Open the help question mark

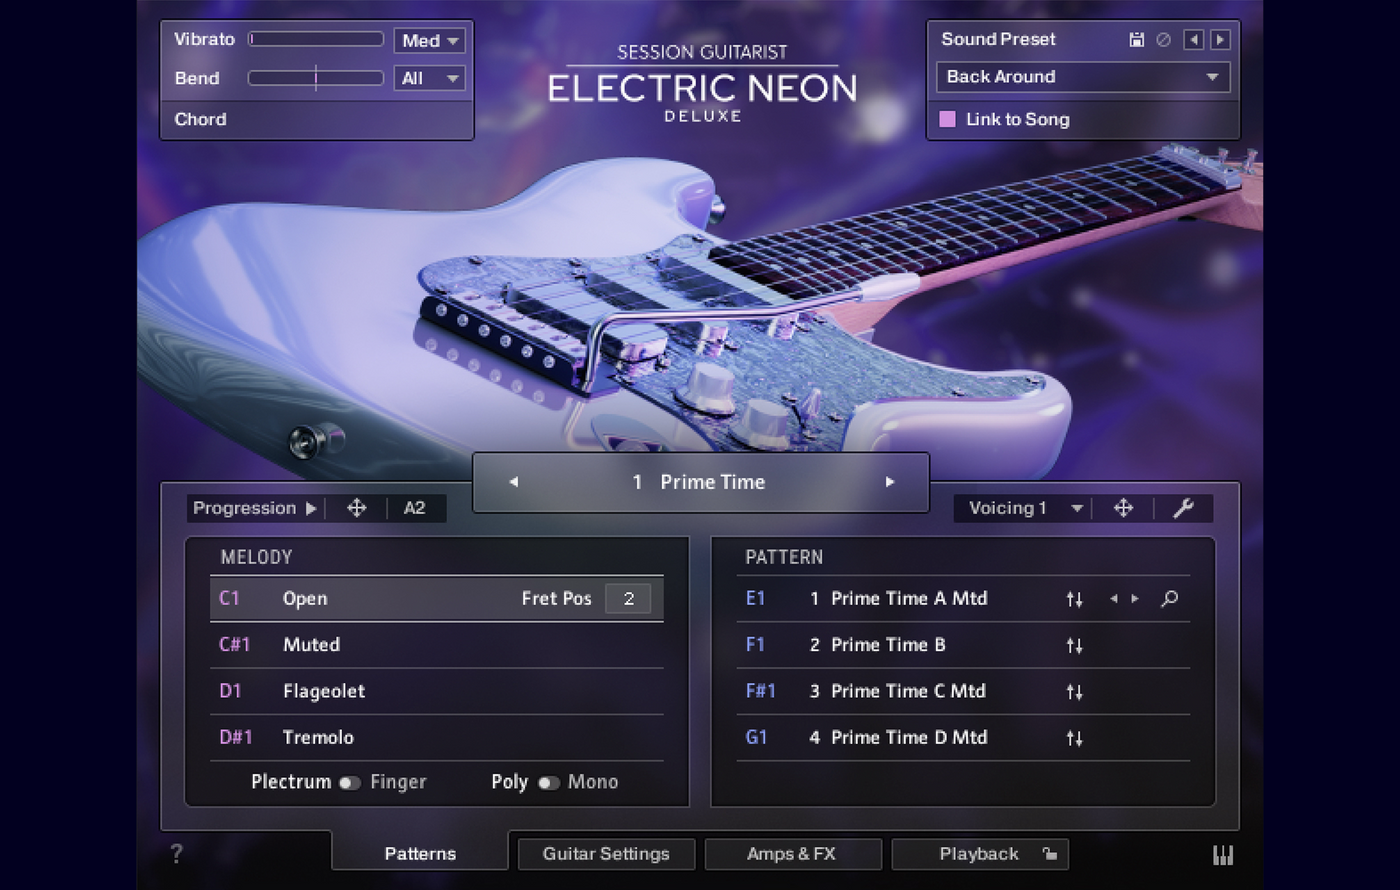(177, 853)
